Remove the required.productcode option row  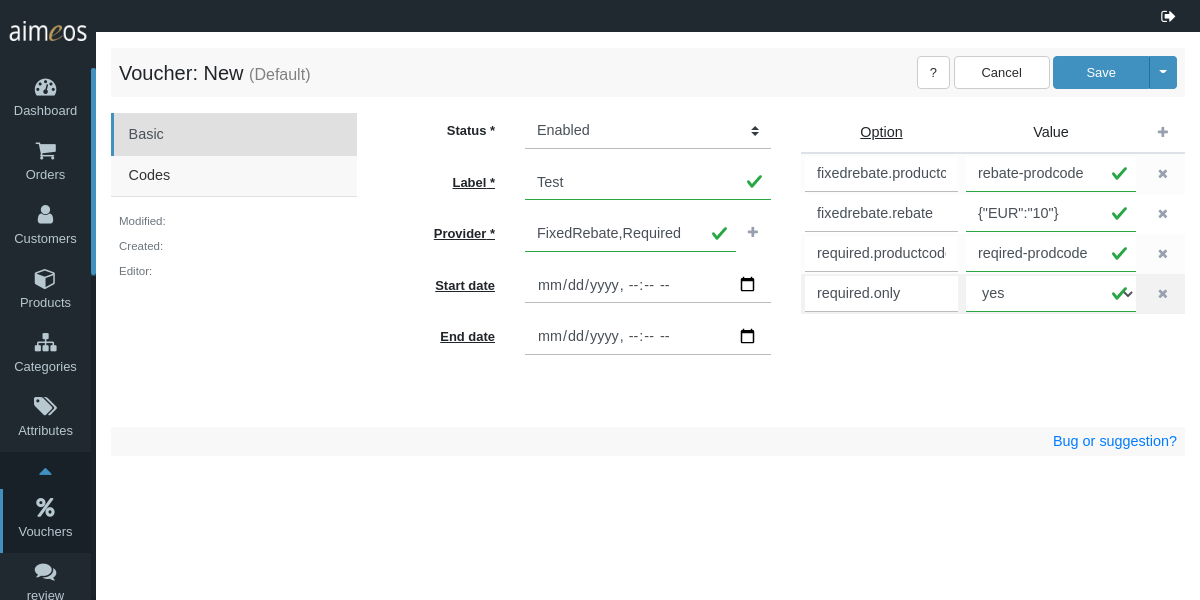1162,253
